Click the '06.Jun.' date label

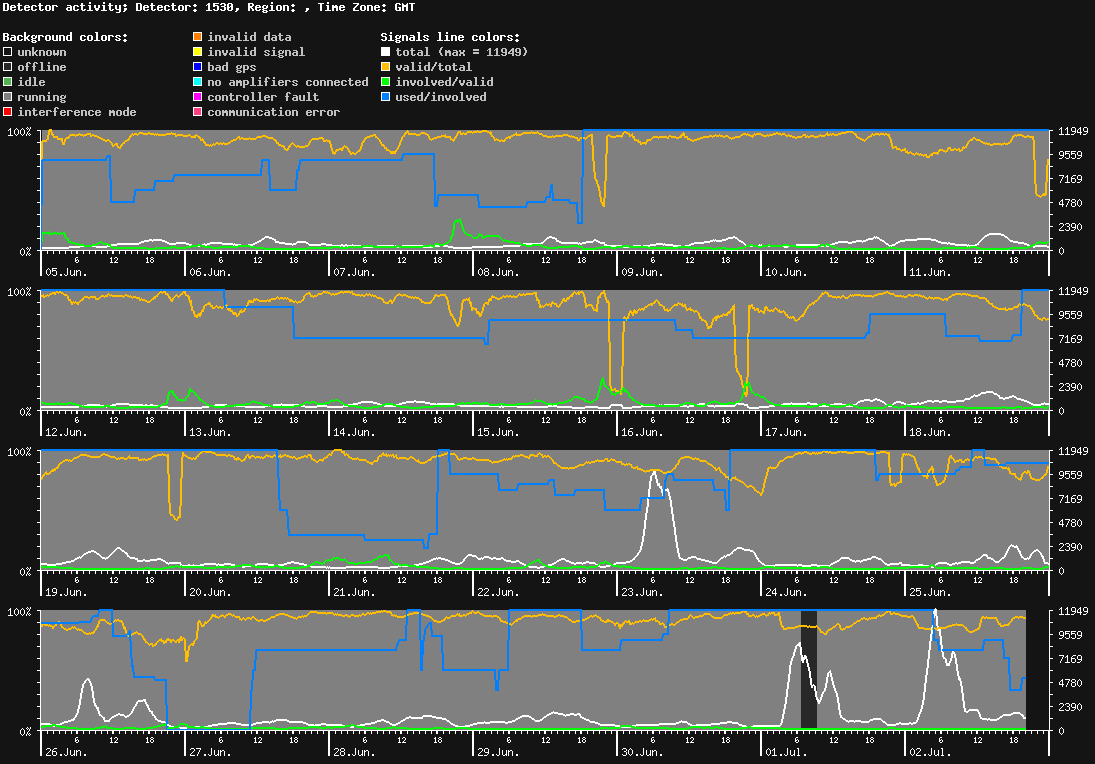tap(210, 272)
